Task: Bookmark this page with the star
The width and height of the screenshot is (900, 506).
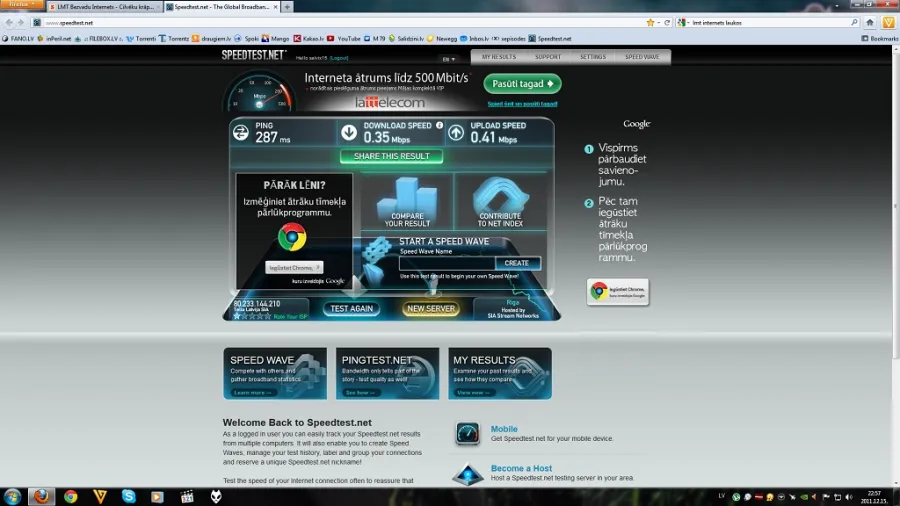Action: [x=650, y=22]
